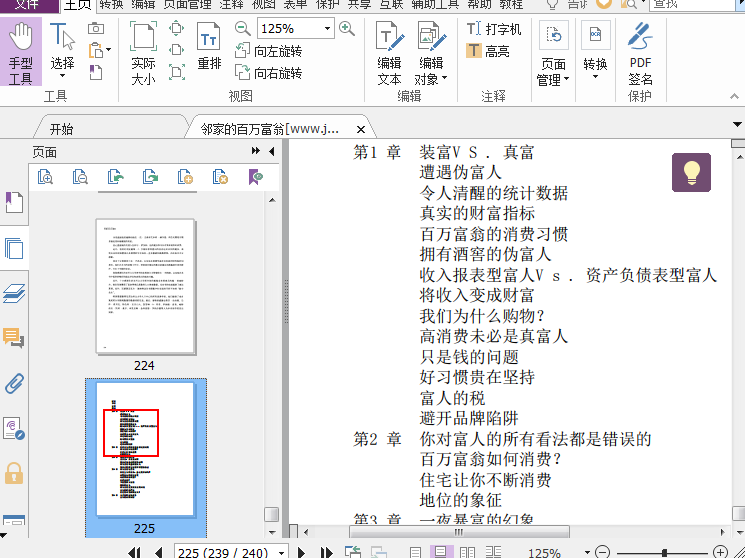
Task: Click status bar zoom out minus button
Action: click(602, 552)
